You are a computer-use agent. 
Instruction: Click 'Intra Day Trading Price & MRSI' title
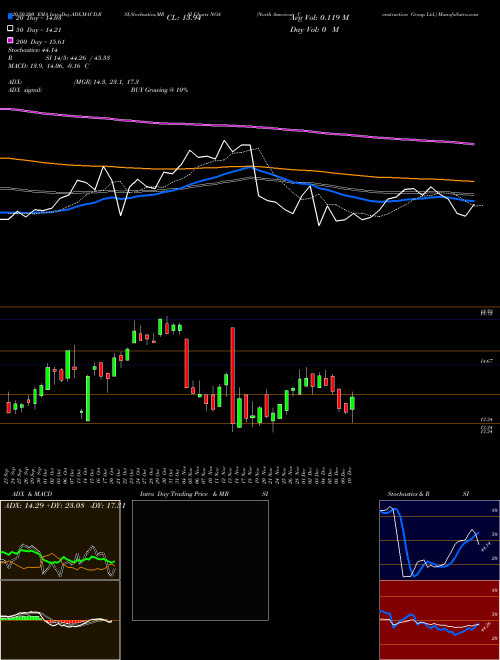[x=204, y=494]
